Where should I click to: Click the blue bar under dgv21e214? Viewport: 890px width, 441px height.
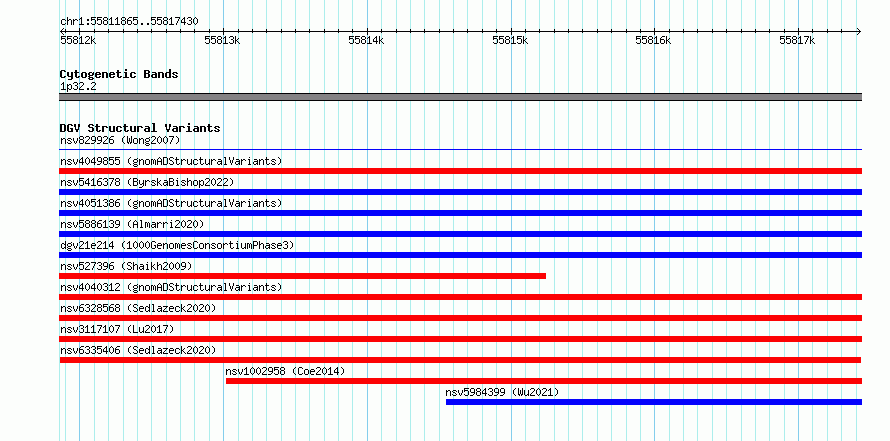[461, 255]
